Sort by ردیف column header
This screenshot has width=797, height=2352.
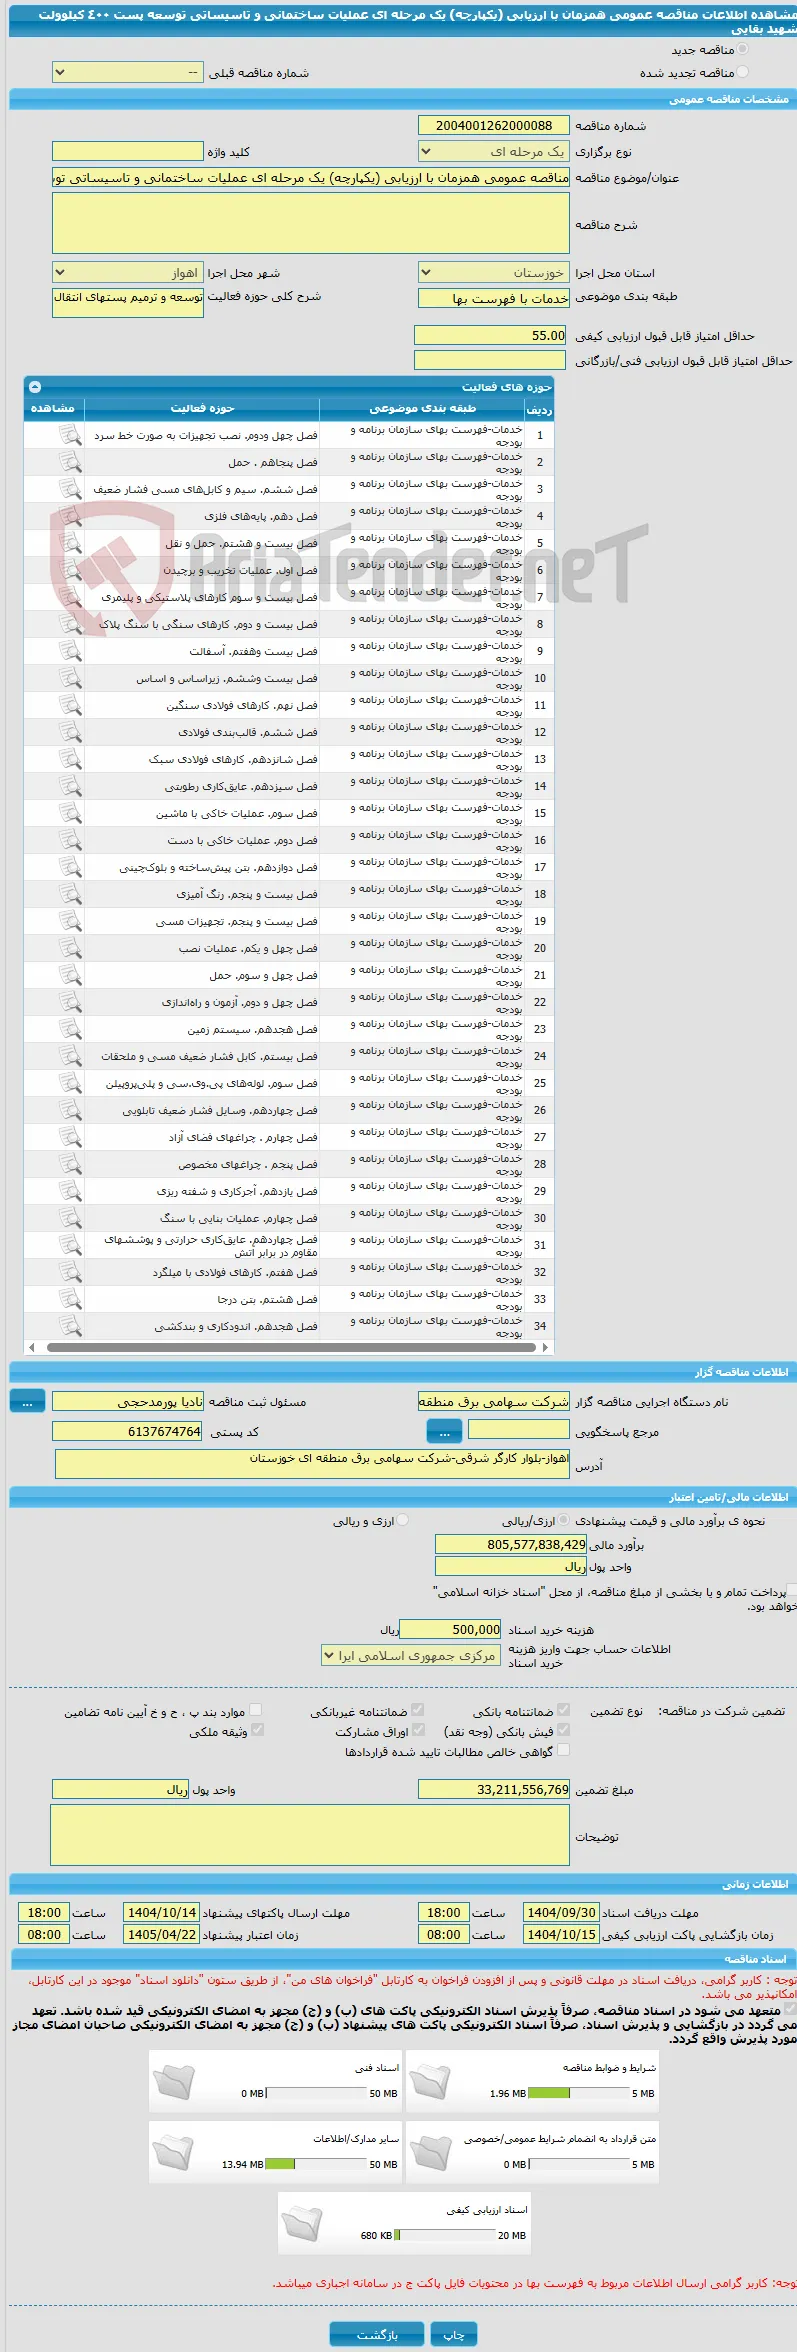tap(539, 409)
